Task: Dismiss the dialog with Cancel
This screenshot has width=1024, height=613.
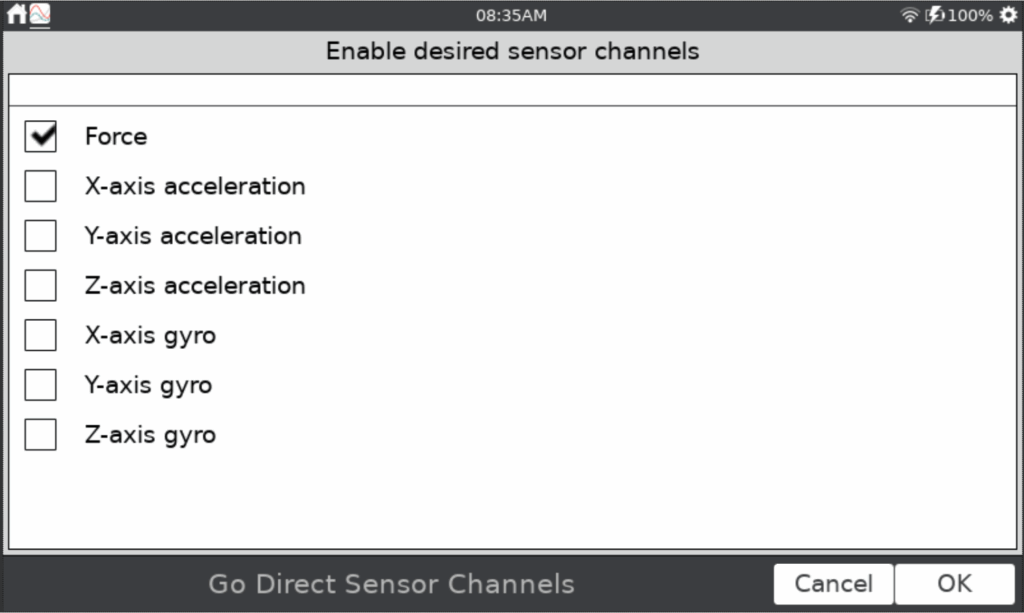Action: click(833, 584)
